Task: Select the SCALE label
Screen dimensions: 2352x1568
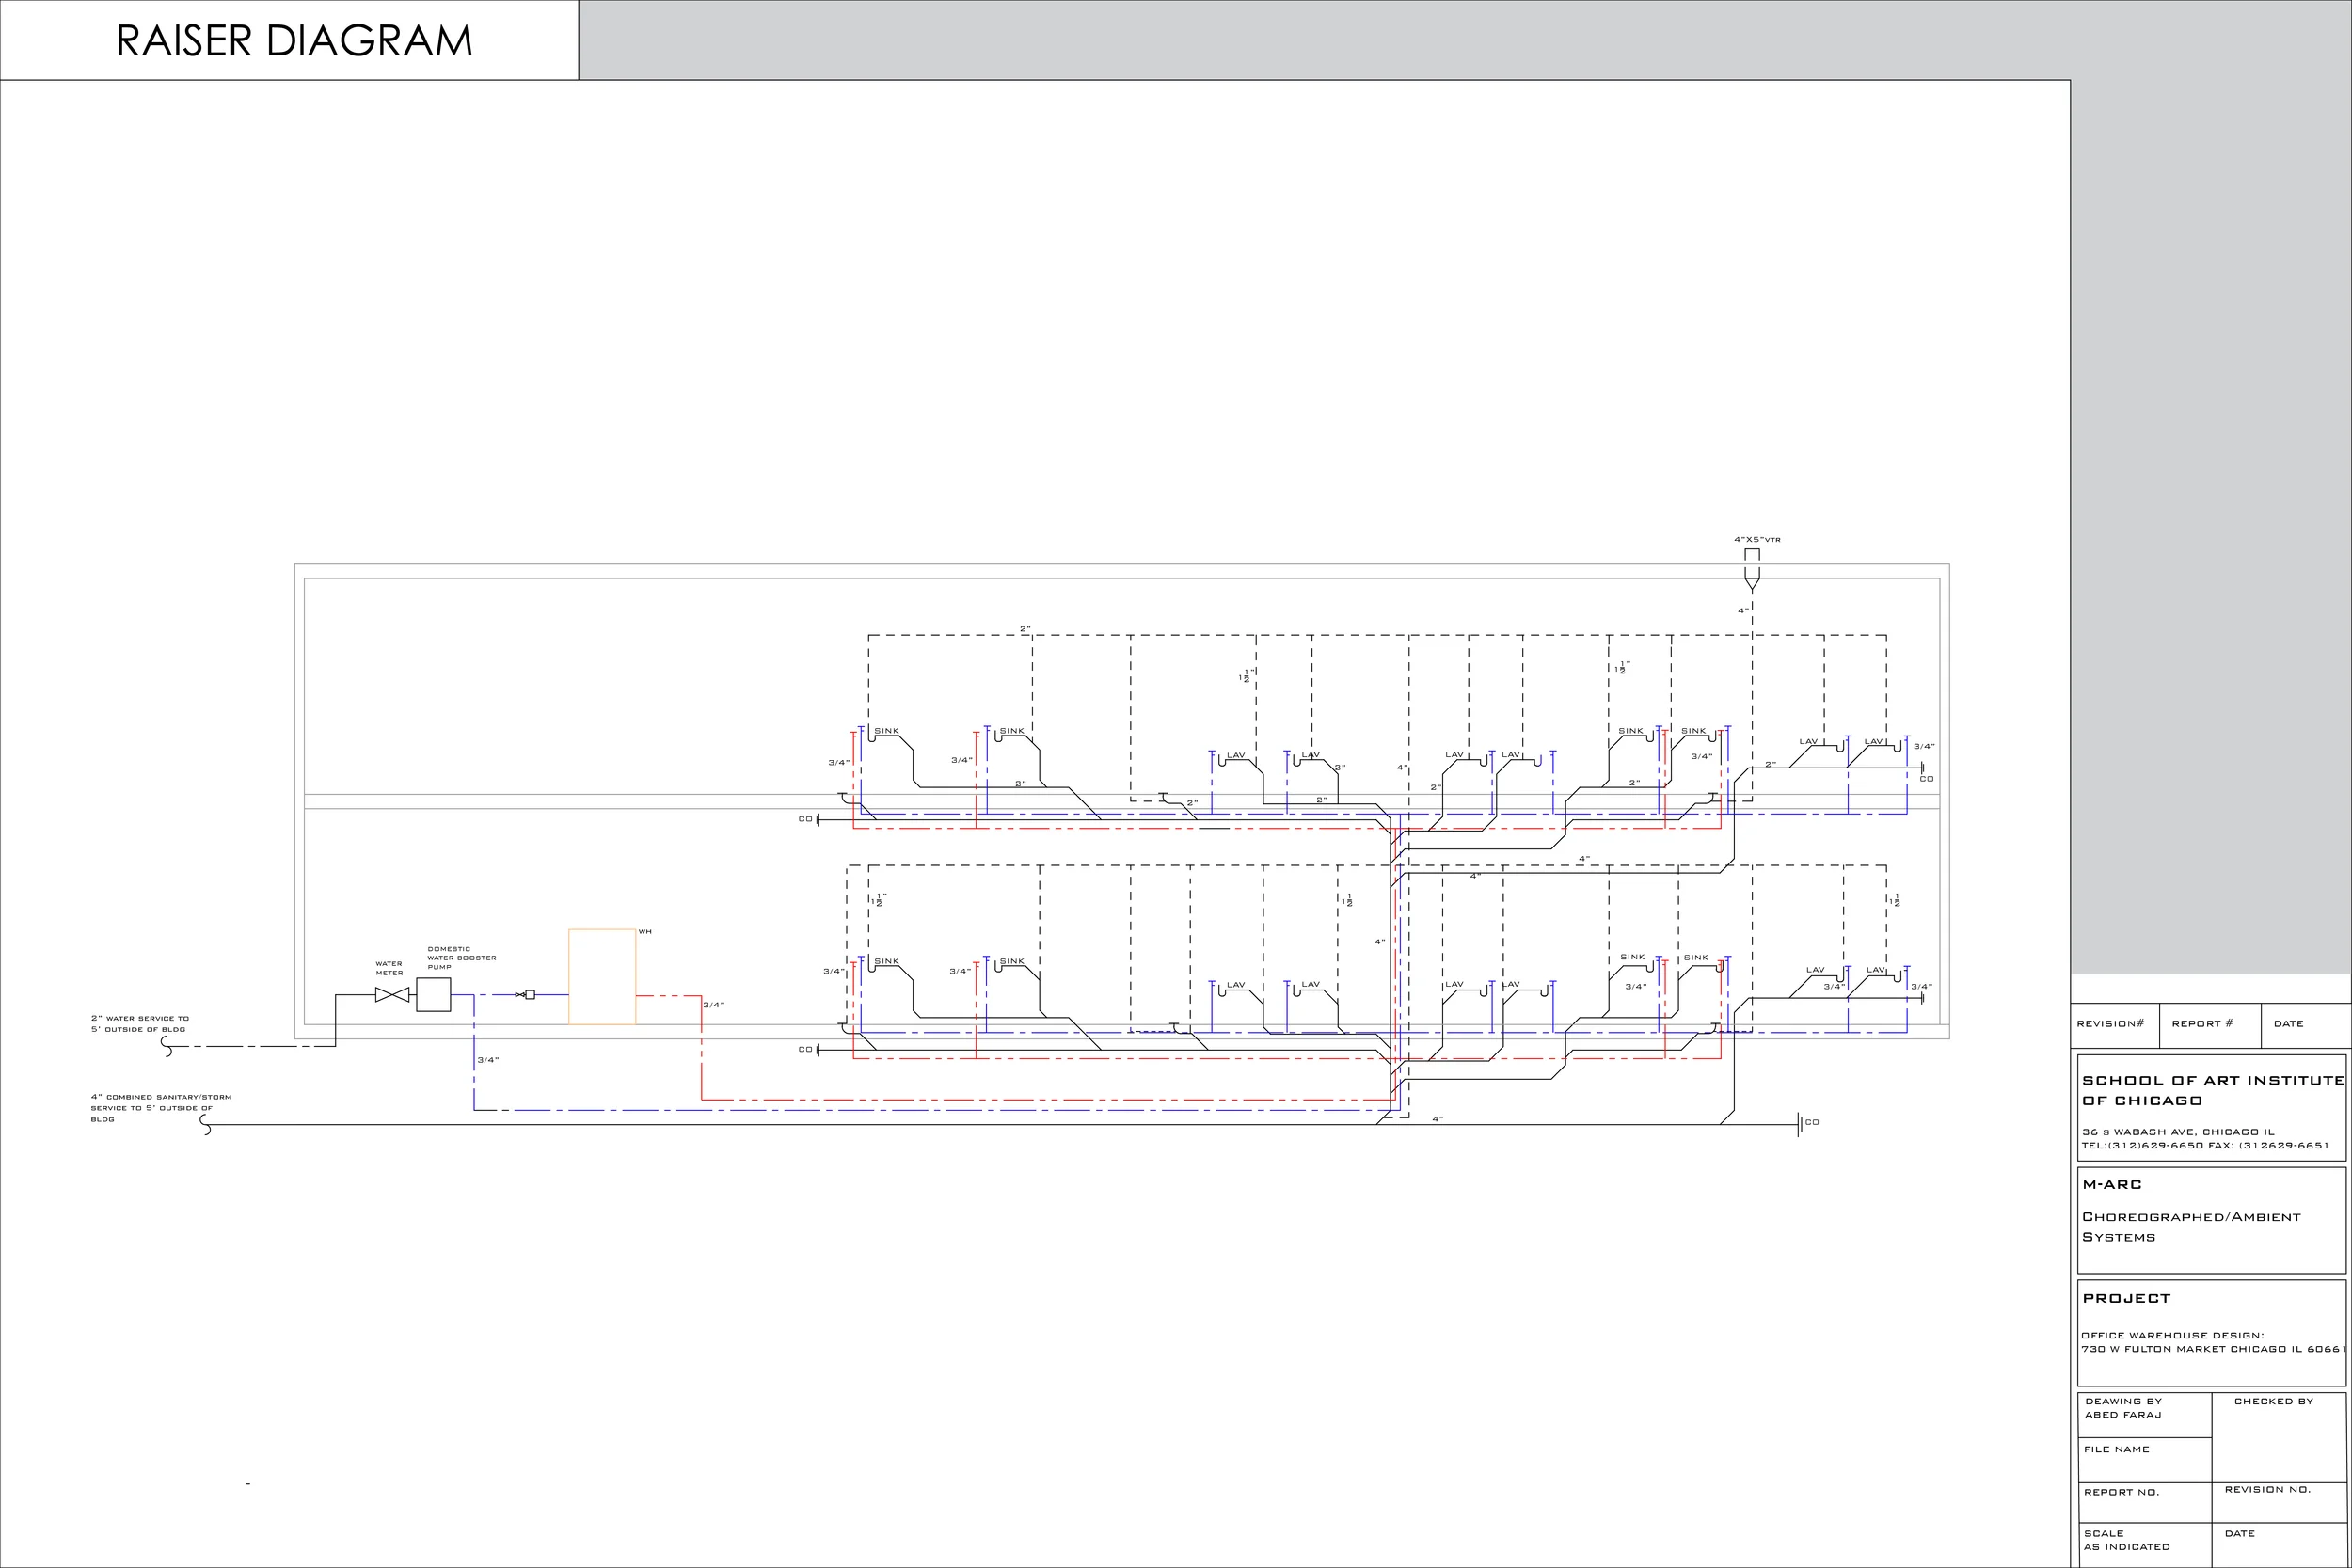Action: [x=2104, y=1533]
